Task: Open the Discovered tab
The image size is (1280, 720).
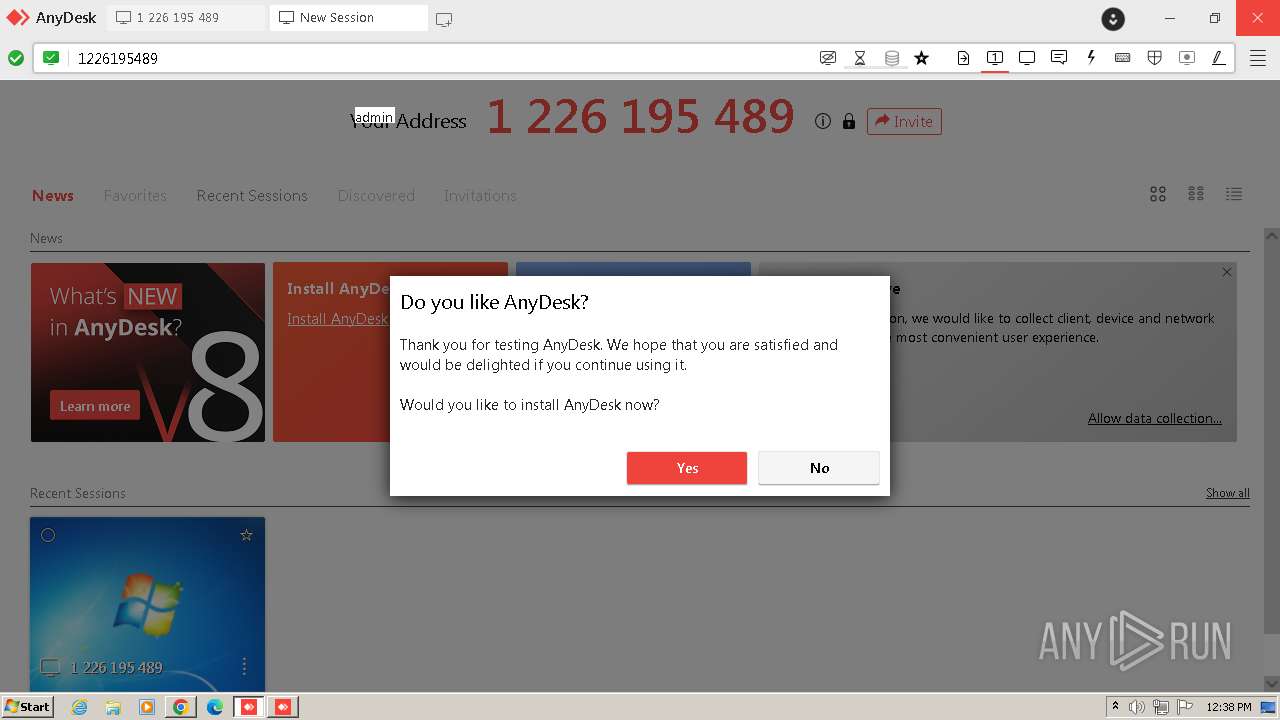Action: (376, 195)
